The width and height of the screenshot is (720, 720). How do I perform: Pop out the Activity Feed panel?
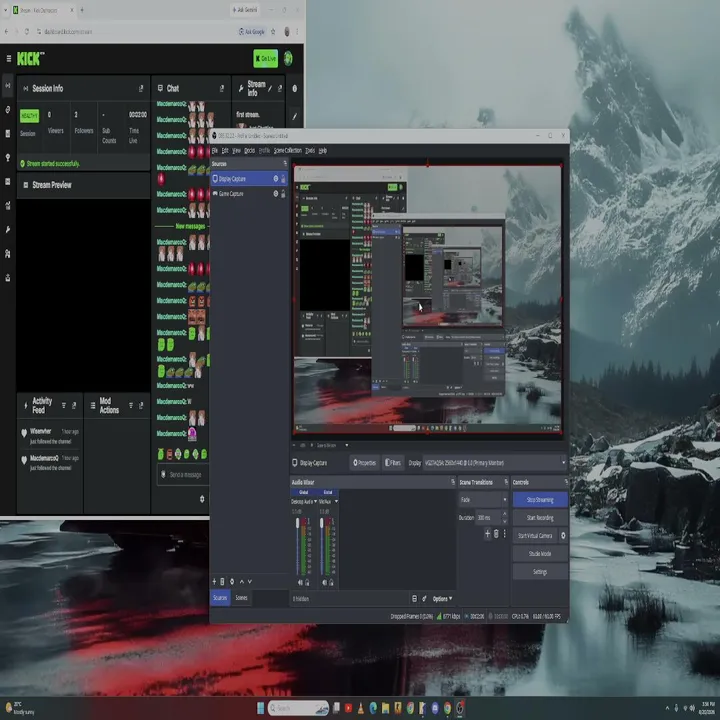(x=74, y=405)
